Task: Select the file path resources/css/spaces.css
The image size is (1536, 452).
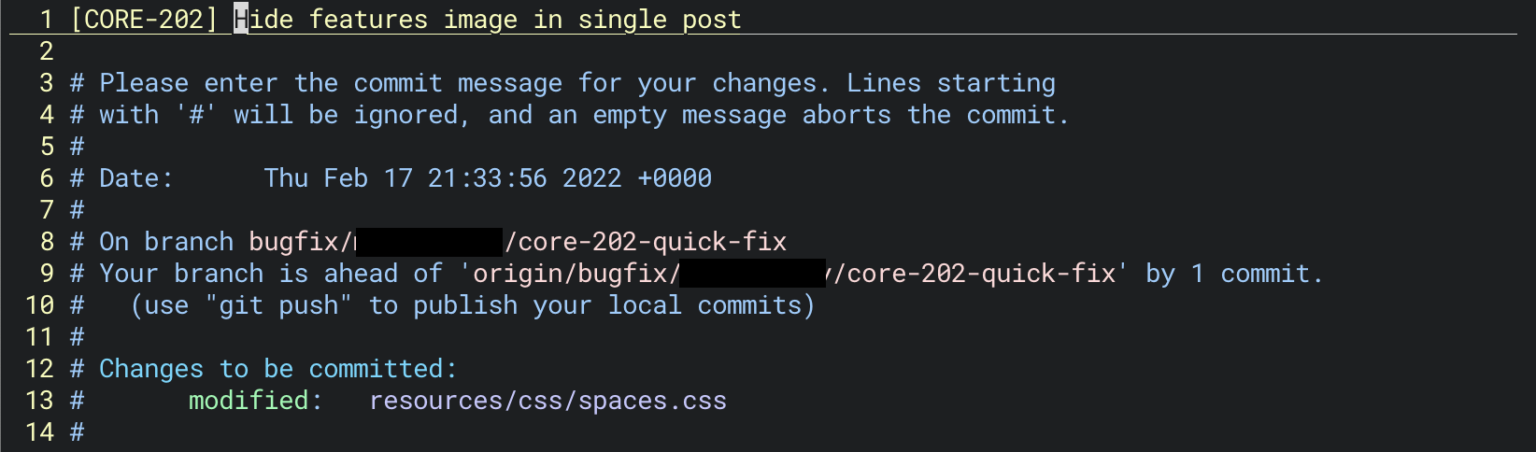Action: tap(548, 401)
